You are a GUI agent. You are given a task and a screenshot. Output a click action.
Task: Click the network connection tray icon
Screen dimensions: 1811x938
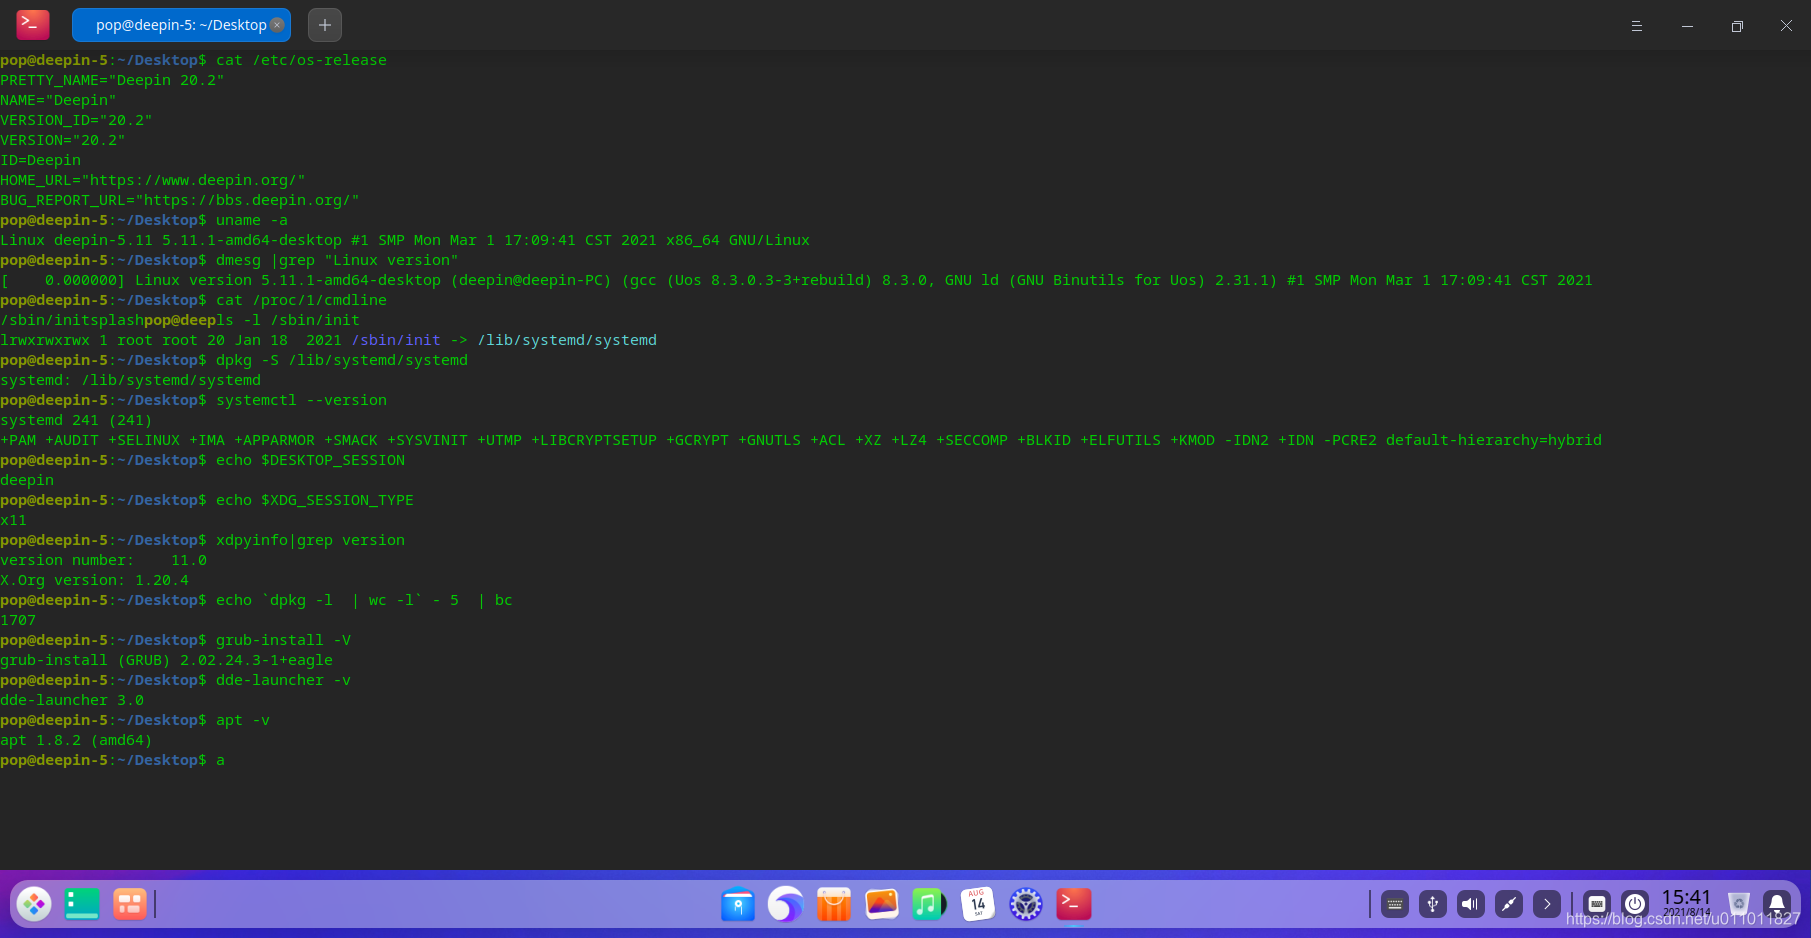click(x=1509, y=904)
